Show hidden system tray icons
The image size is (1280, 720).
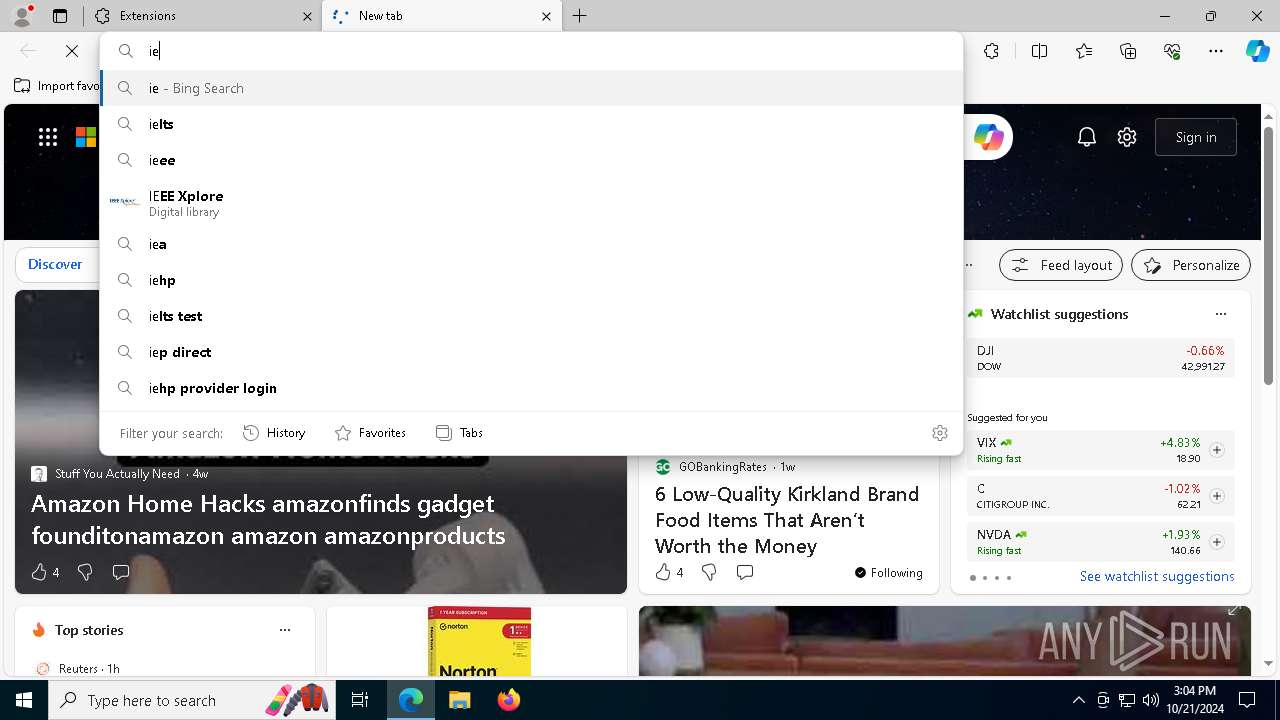1078,700
